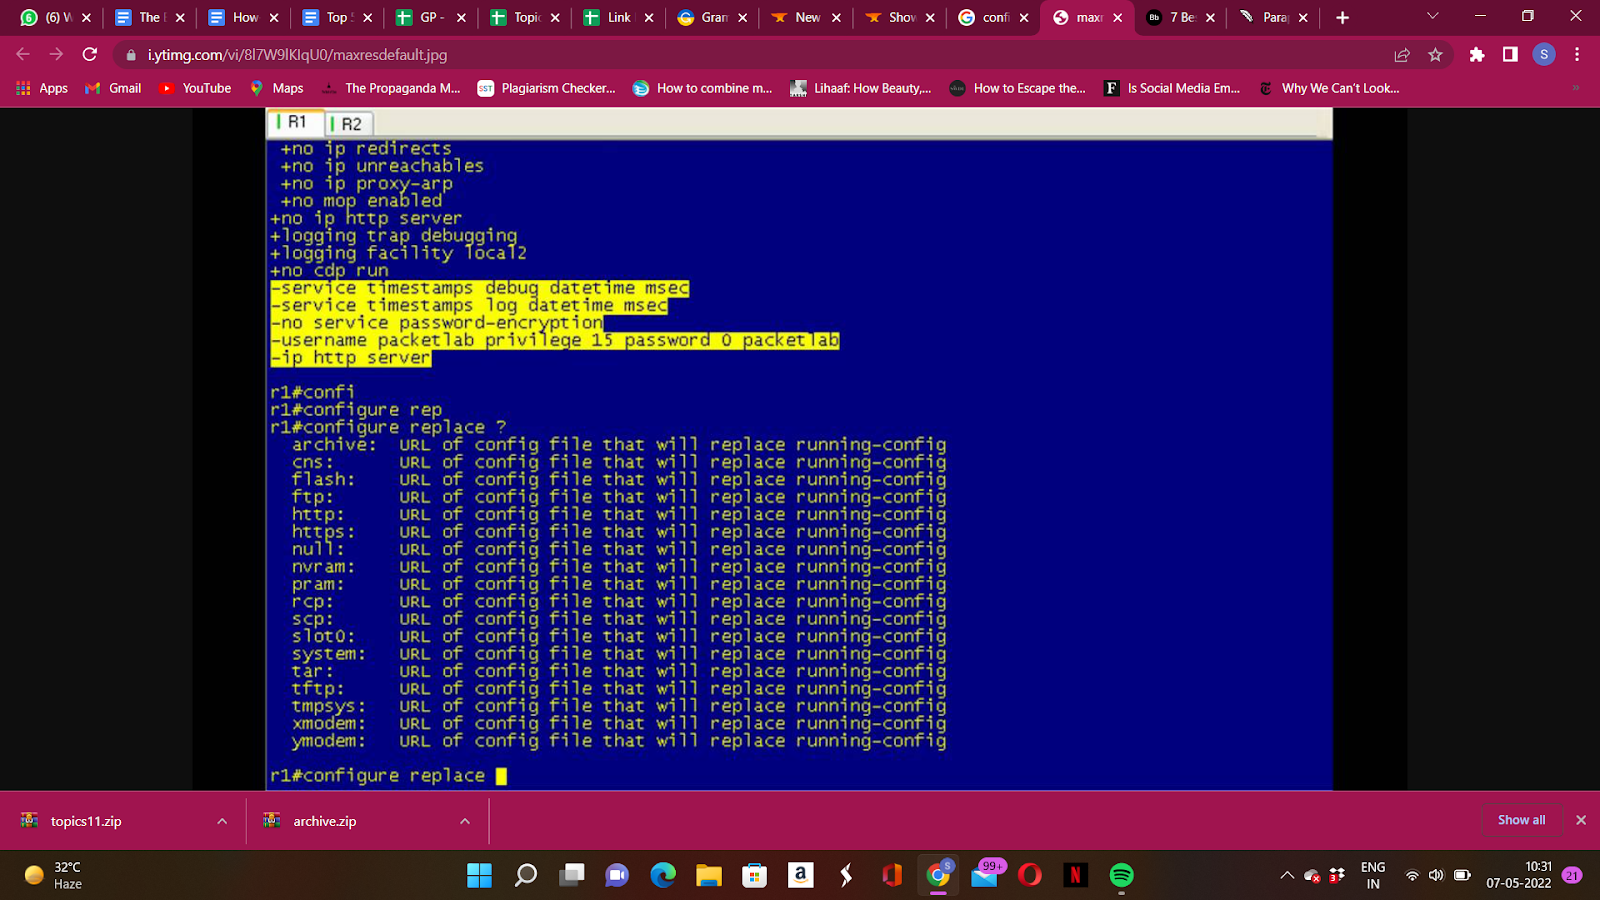Click Show all downloads
Viewport: 1600px width, 900px height.
1521,820
